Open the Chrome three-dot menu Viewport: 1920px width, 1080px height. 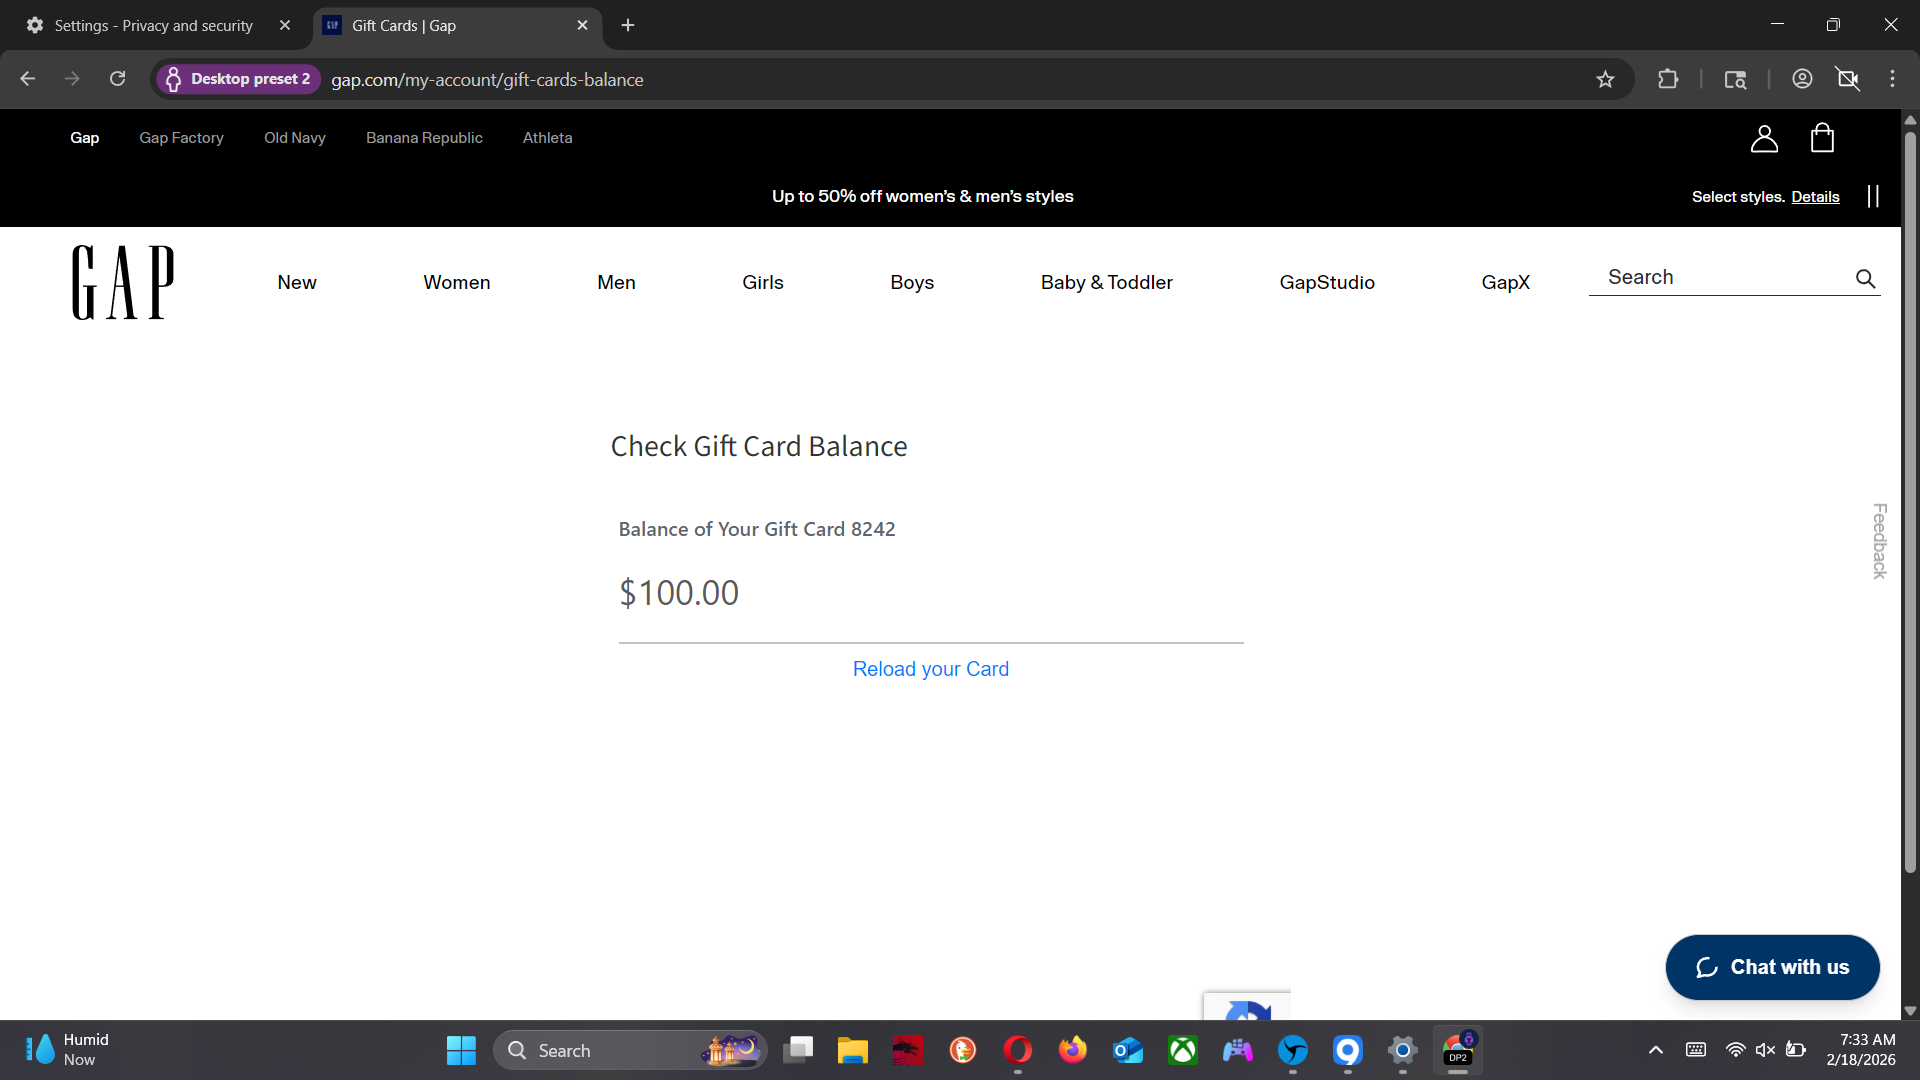[x=1892, y=79]
